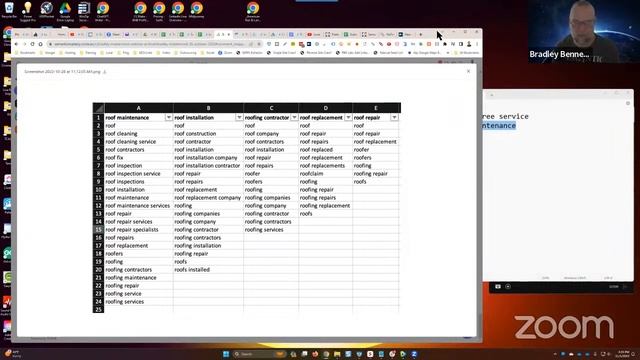Click cell 'roof replacement company'

tap(208, 198)
